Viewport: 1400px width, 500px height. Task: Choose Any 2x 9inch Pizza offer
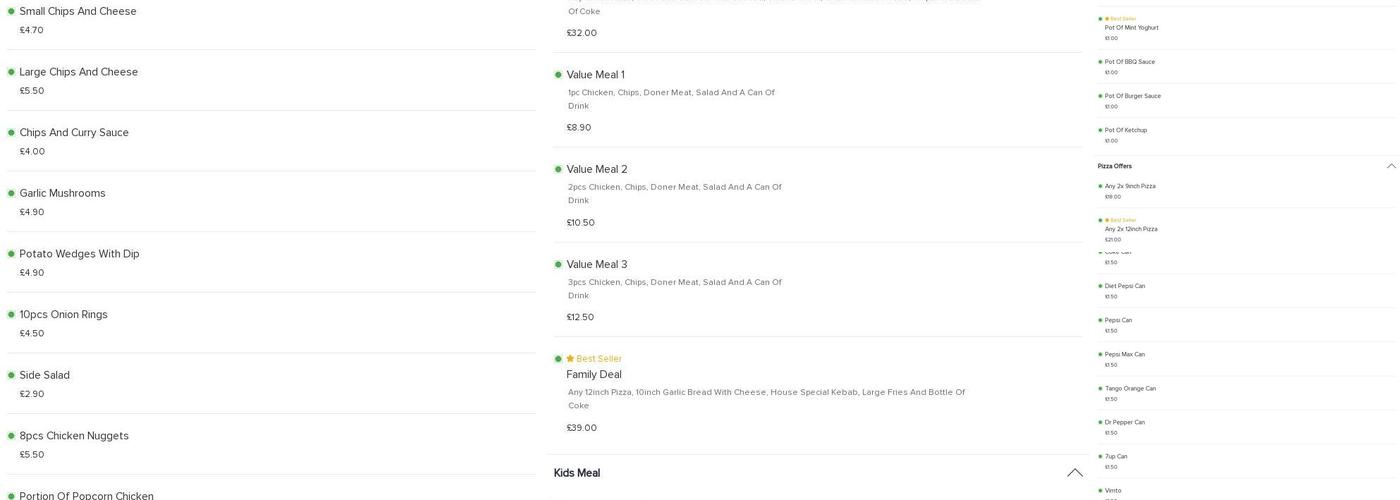tap(1130, 186)
